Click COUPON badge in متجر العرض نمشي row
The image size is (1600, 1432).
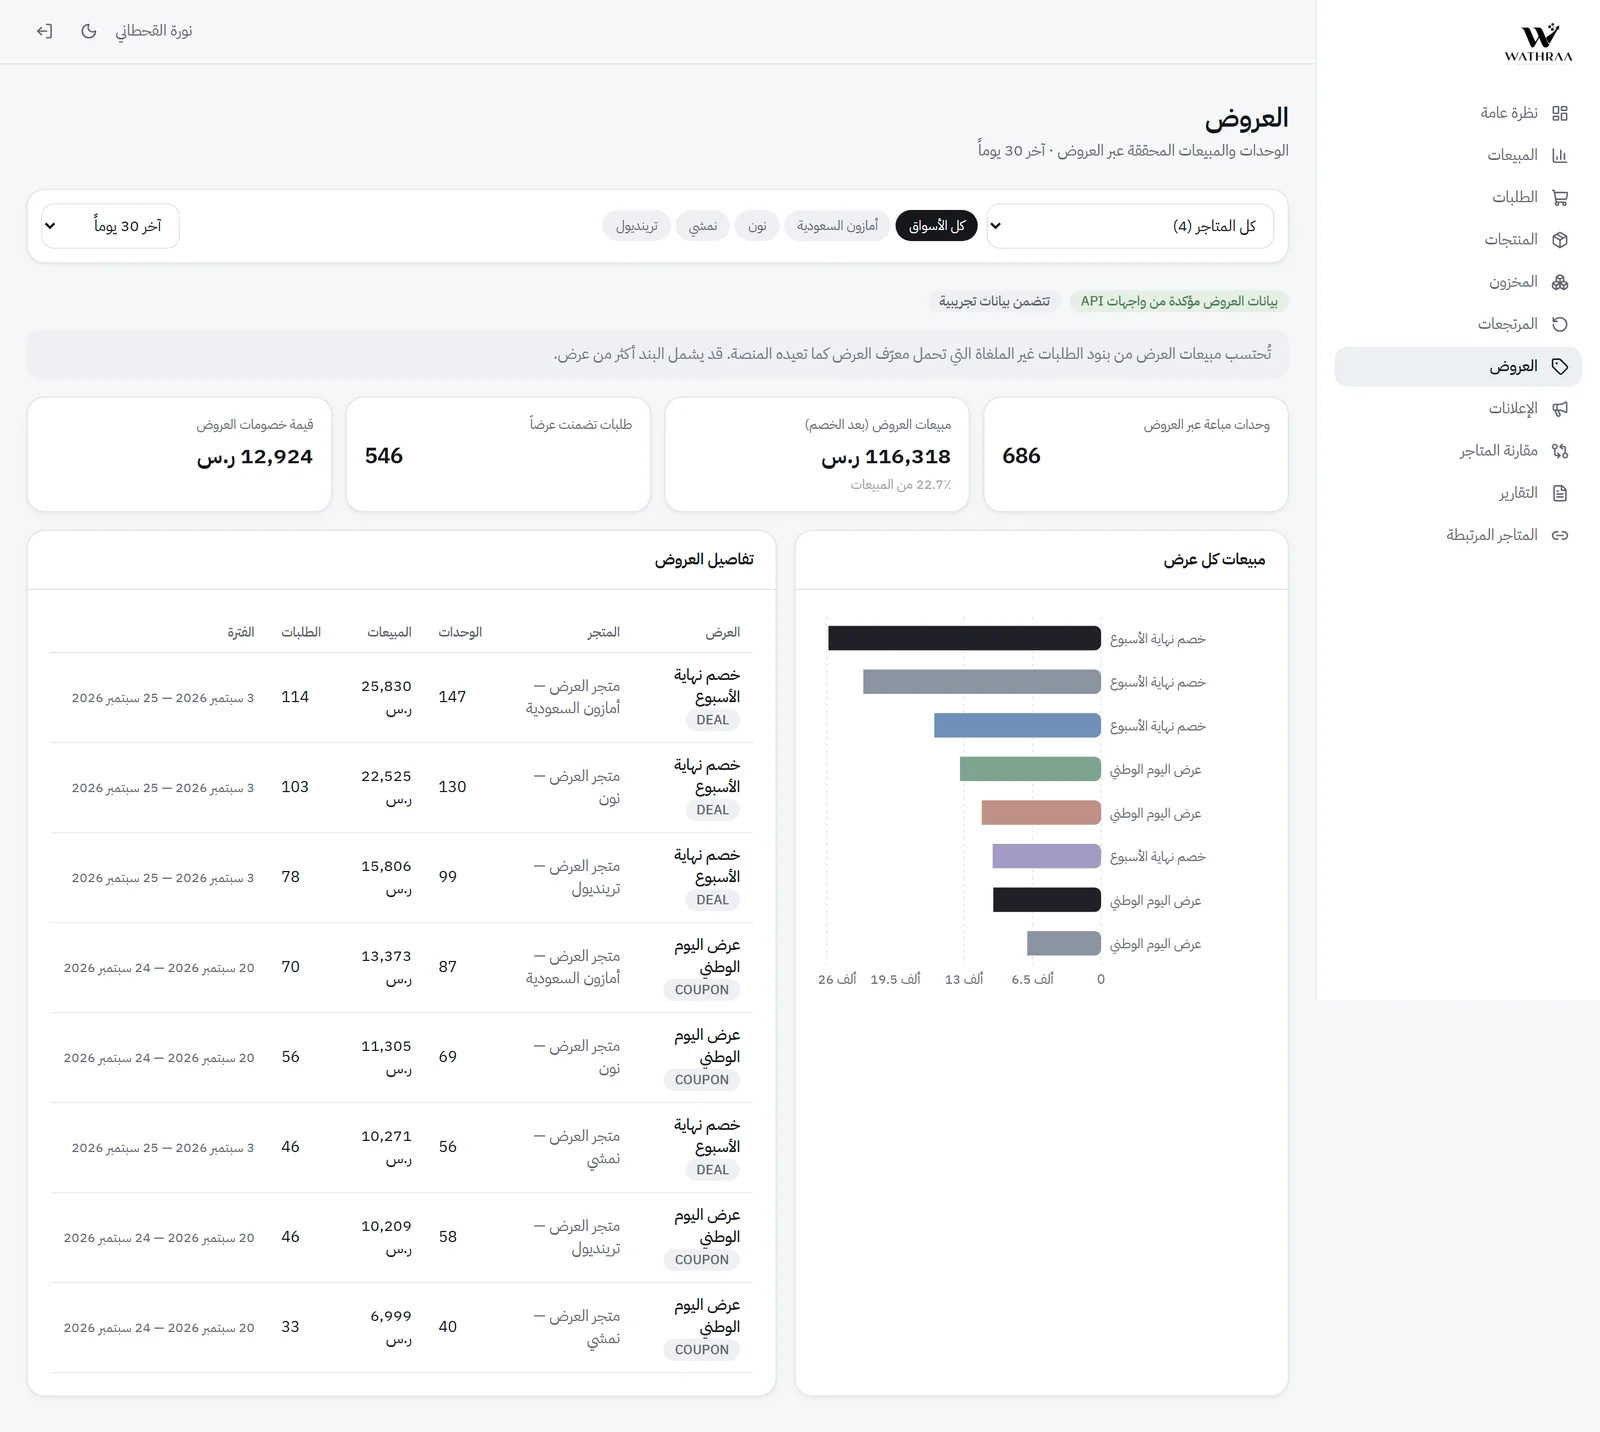(702, 1350)
